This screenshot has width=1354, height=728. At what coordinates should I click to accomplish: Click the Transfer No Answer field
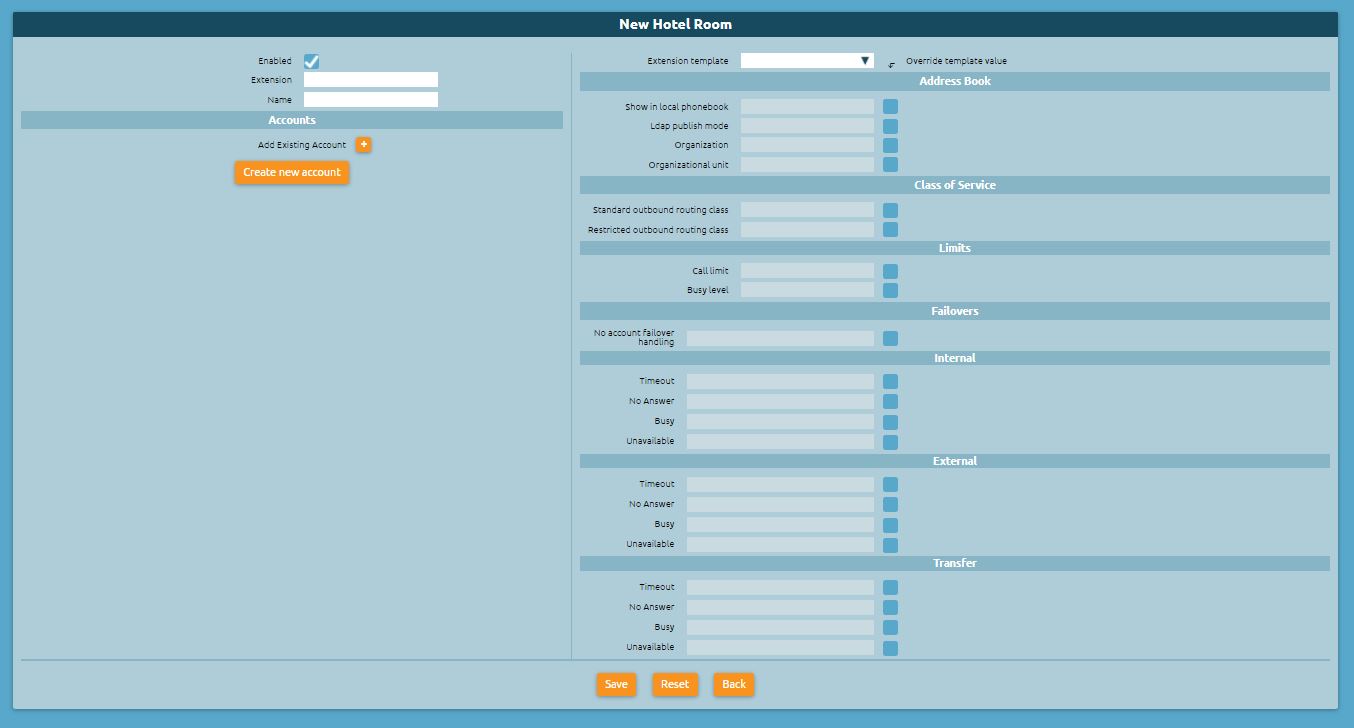(780, 608)
